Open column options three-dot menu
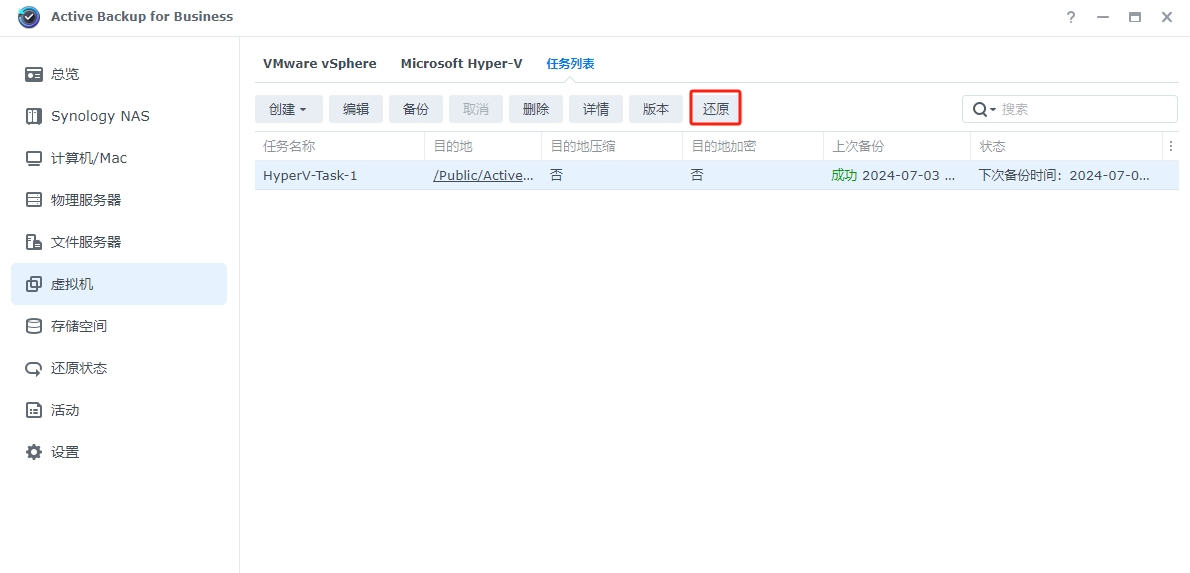1190x573 pixels. tap(1171, 146)
